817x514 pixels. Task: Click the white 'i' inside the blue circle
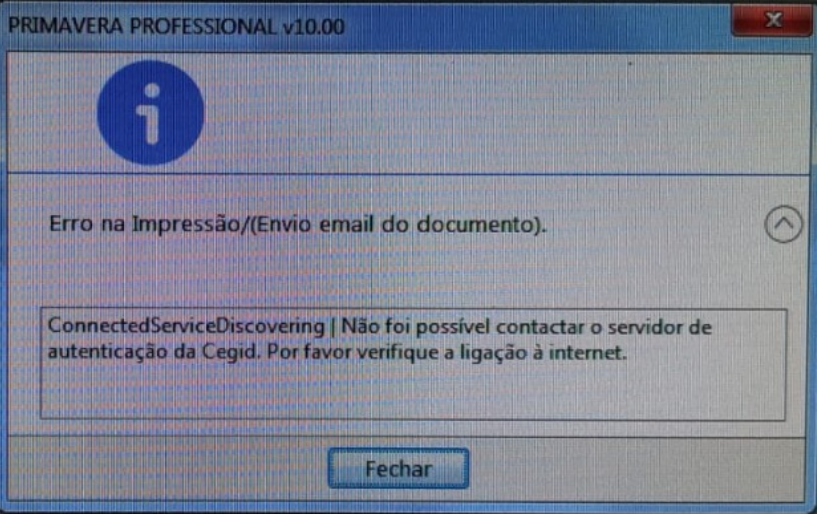coord(151,114)
